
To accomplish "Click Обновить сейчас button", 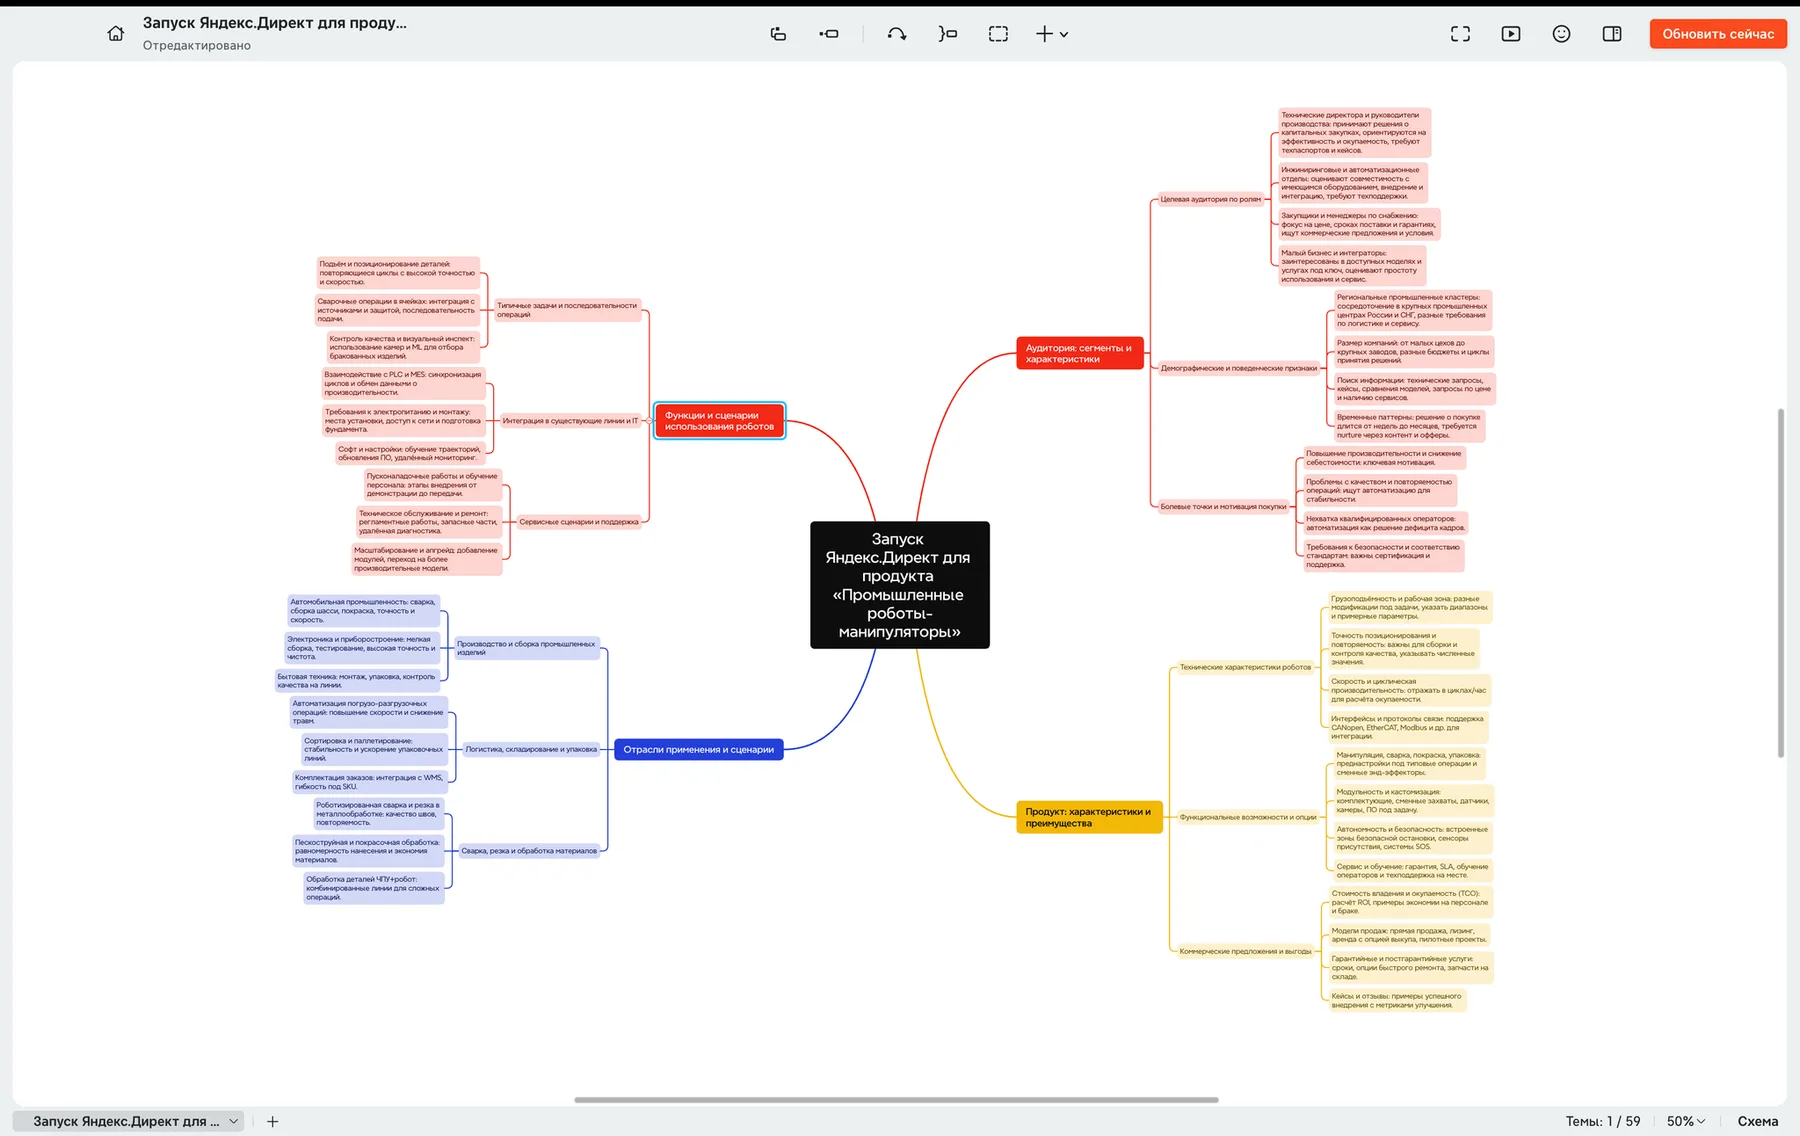I will click(x=1718, y=34).
